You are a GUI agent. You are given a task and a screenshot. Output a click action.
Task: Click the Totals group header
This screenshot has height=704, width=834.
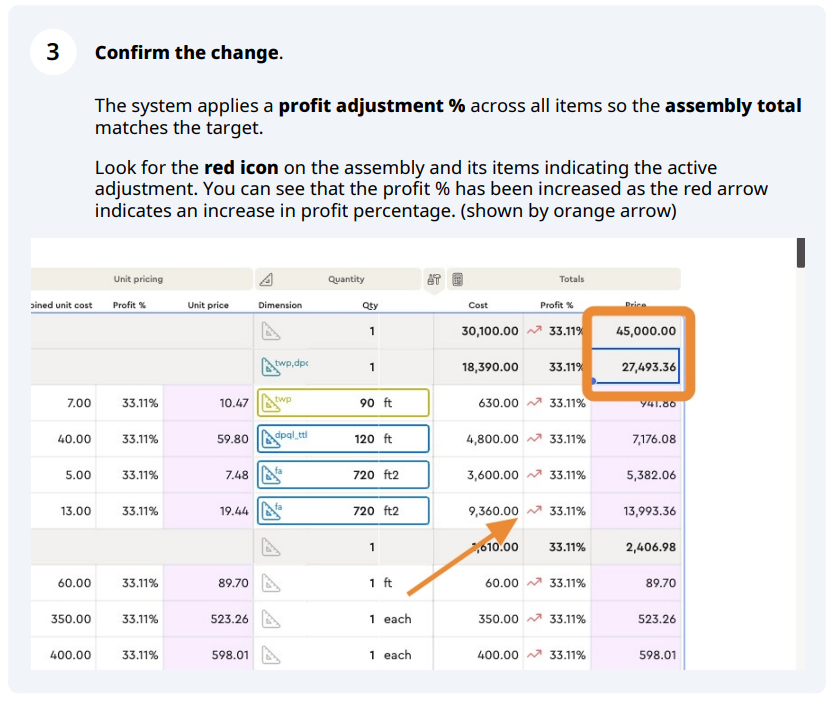[572, 279]
